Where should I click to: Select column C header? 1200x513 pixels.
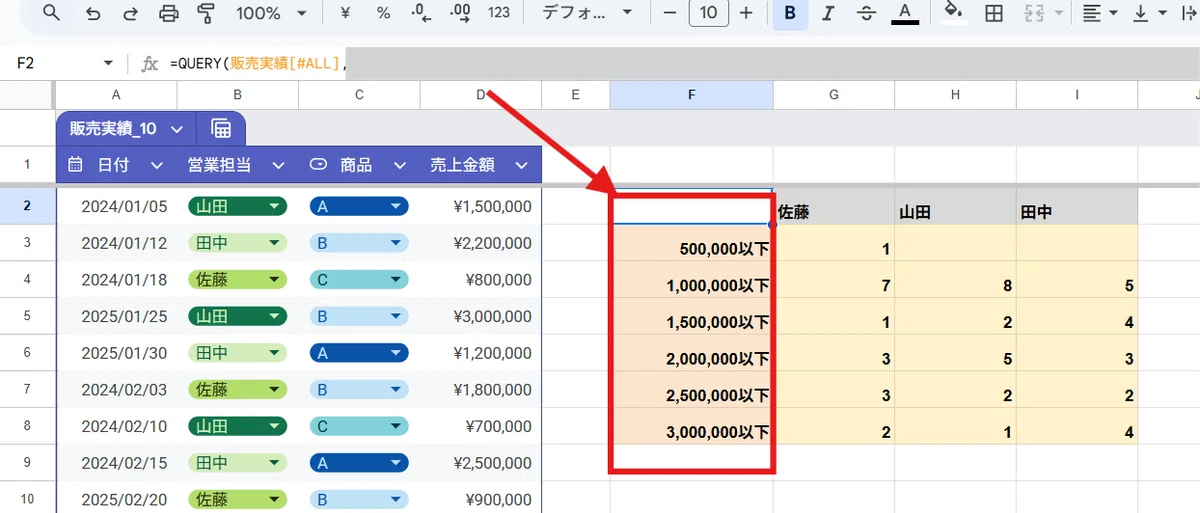359,95
